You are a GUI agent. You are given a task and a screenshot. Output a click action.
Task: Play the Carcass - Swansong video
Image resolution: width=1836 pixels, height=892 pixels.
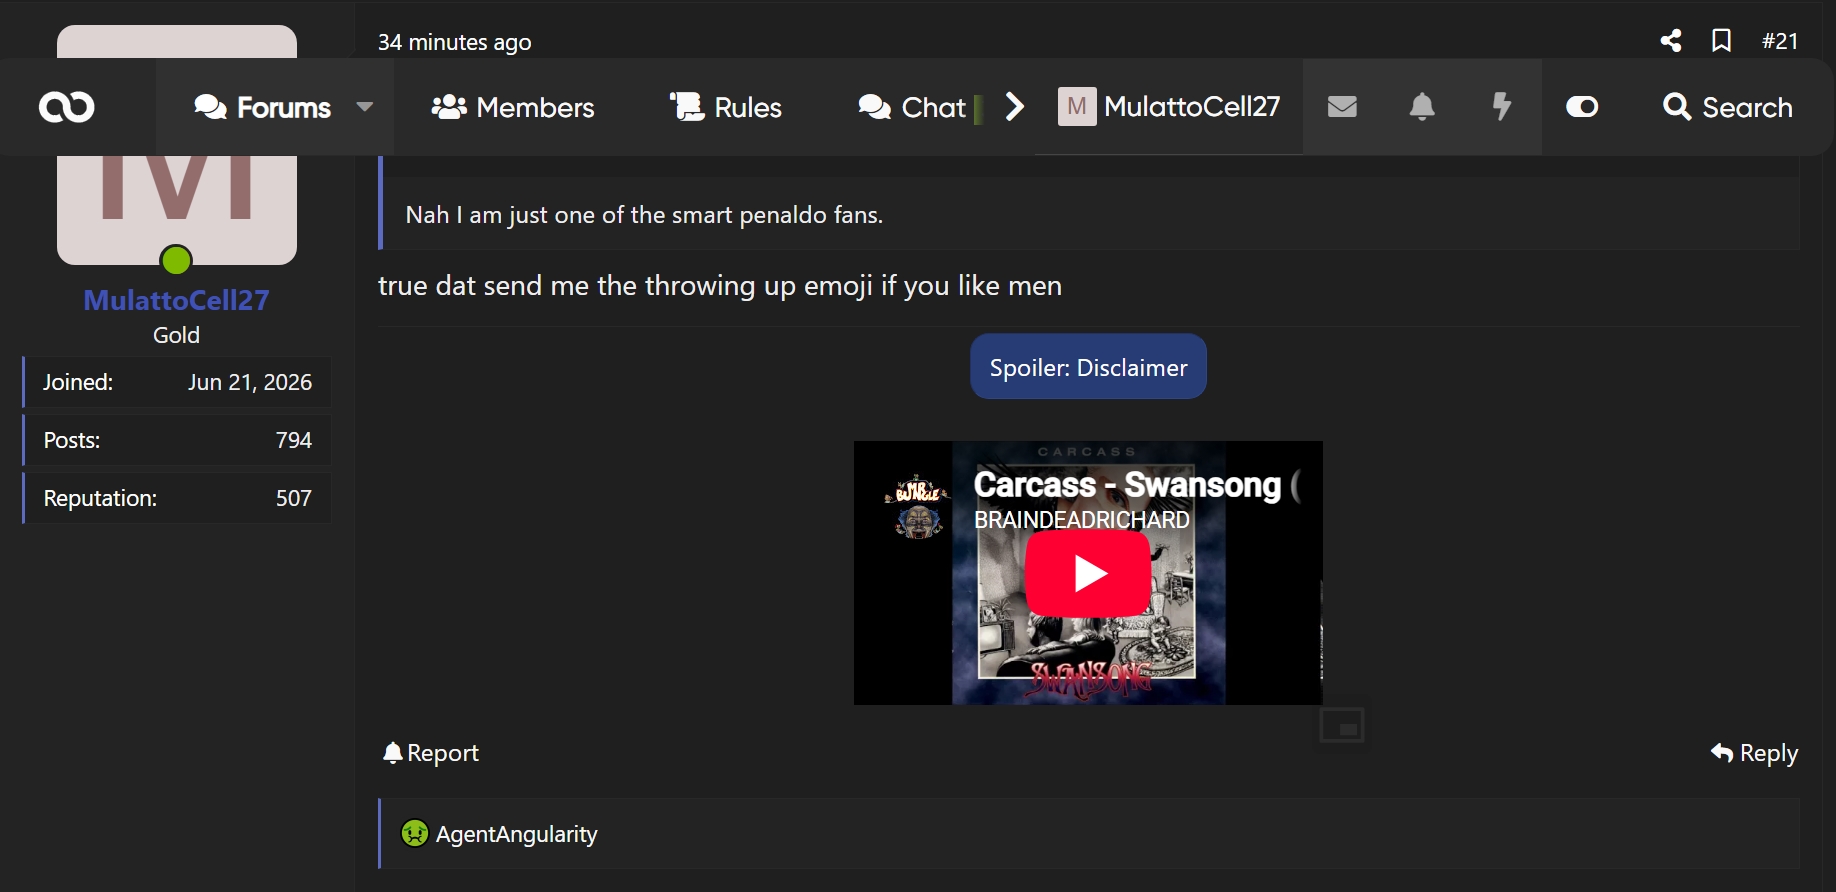(1088, 574)
